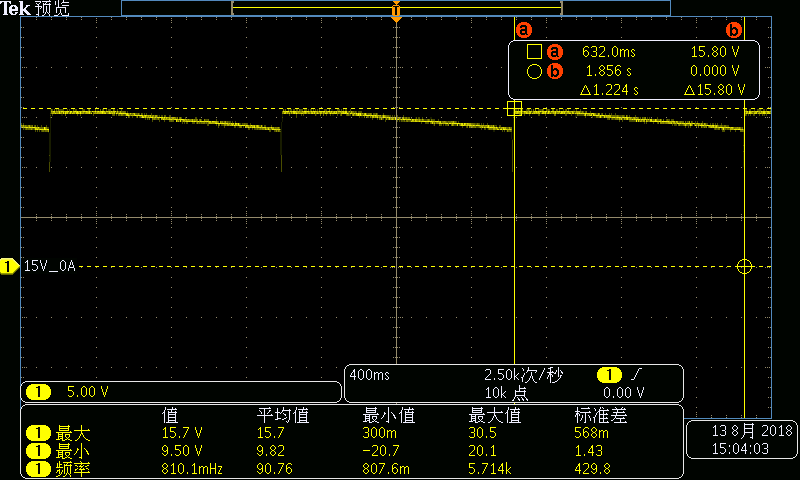Click the red a badge in the cursor readout
Image resolution: width=800 pixels, height=480 pixels.
555,52
